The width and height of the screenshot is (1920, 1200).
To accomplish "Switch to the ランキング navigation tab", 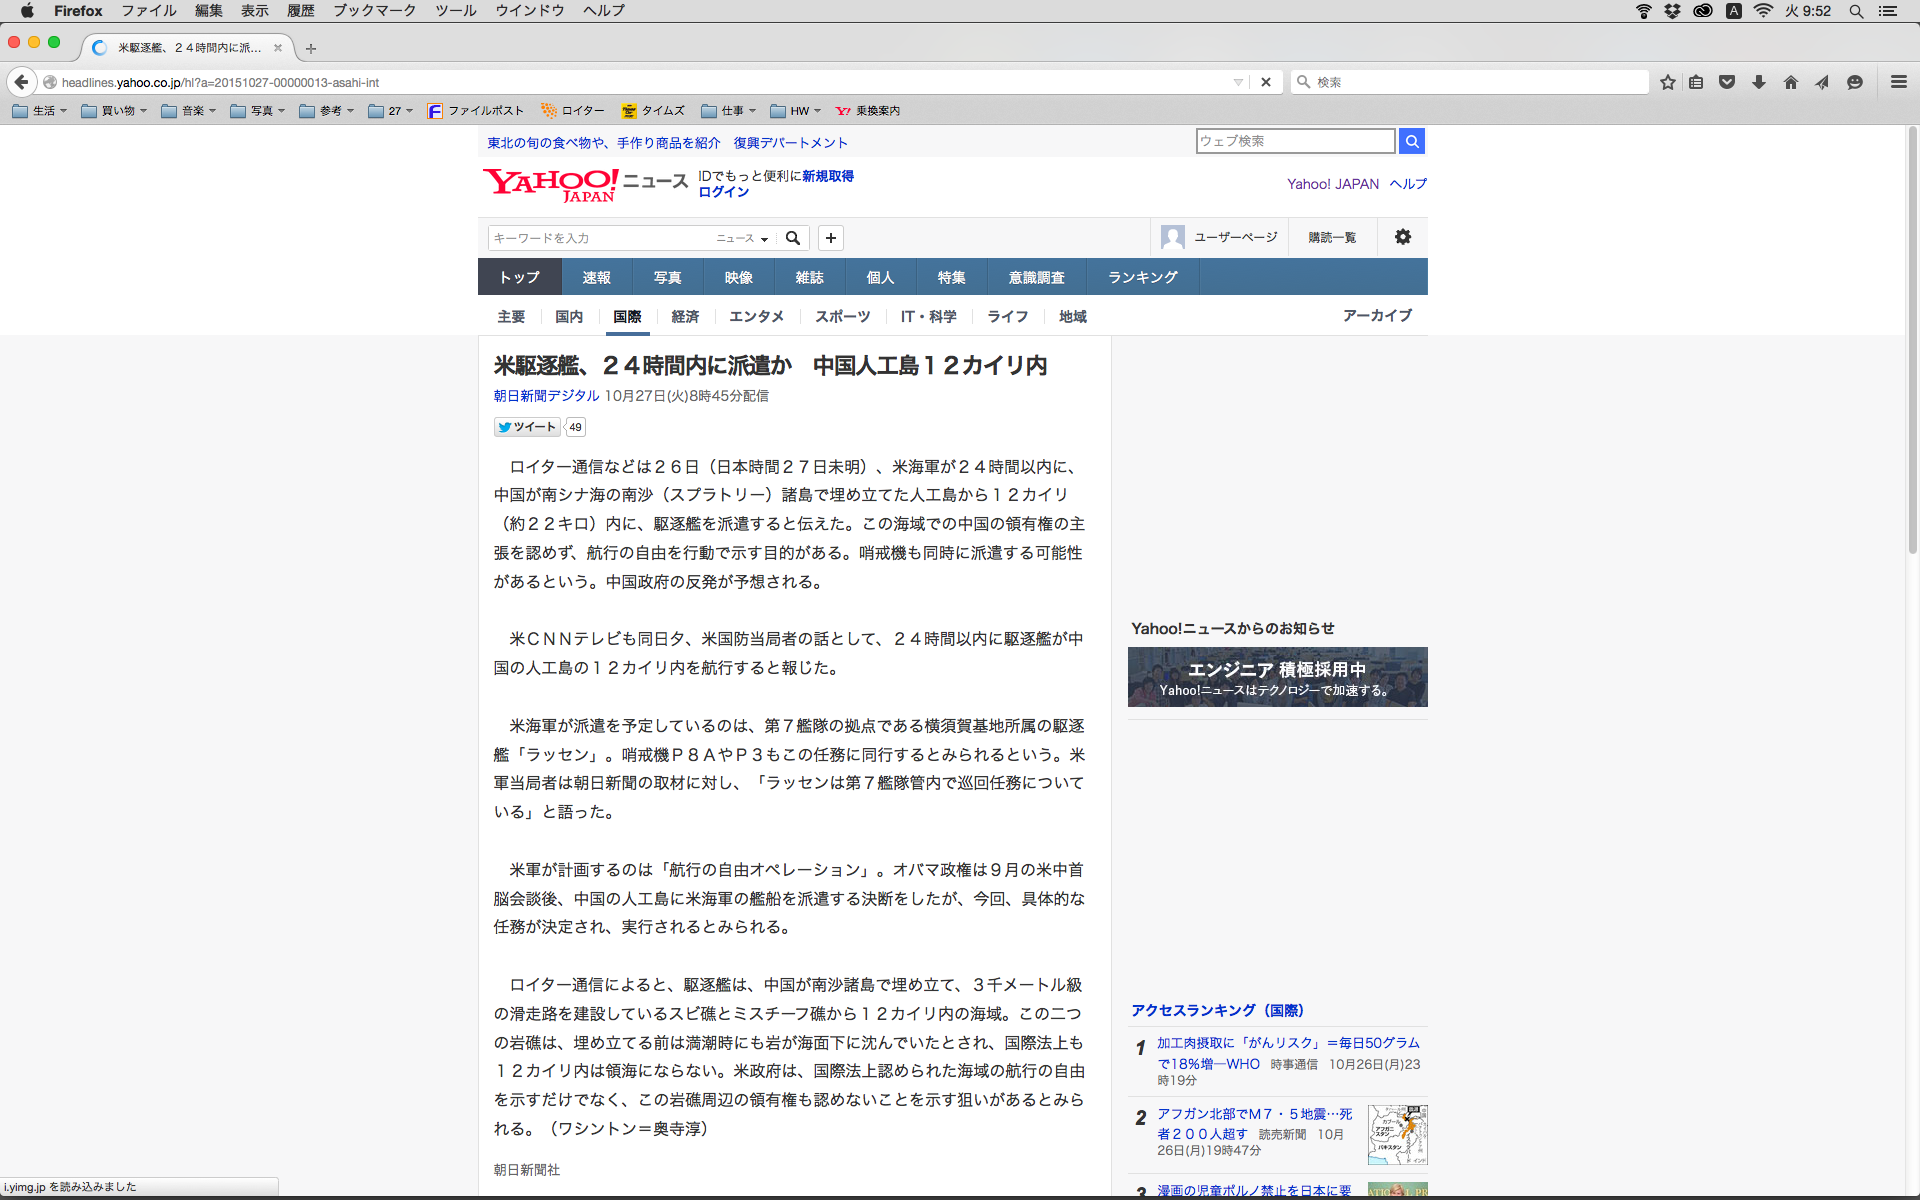I will point(1142,277).
